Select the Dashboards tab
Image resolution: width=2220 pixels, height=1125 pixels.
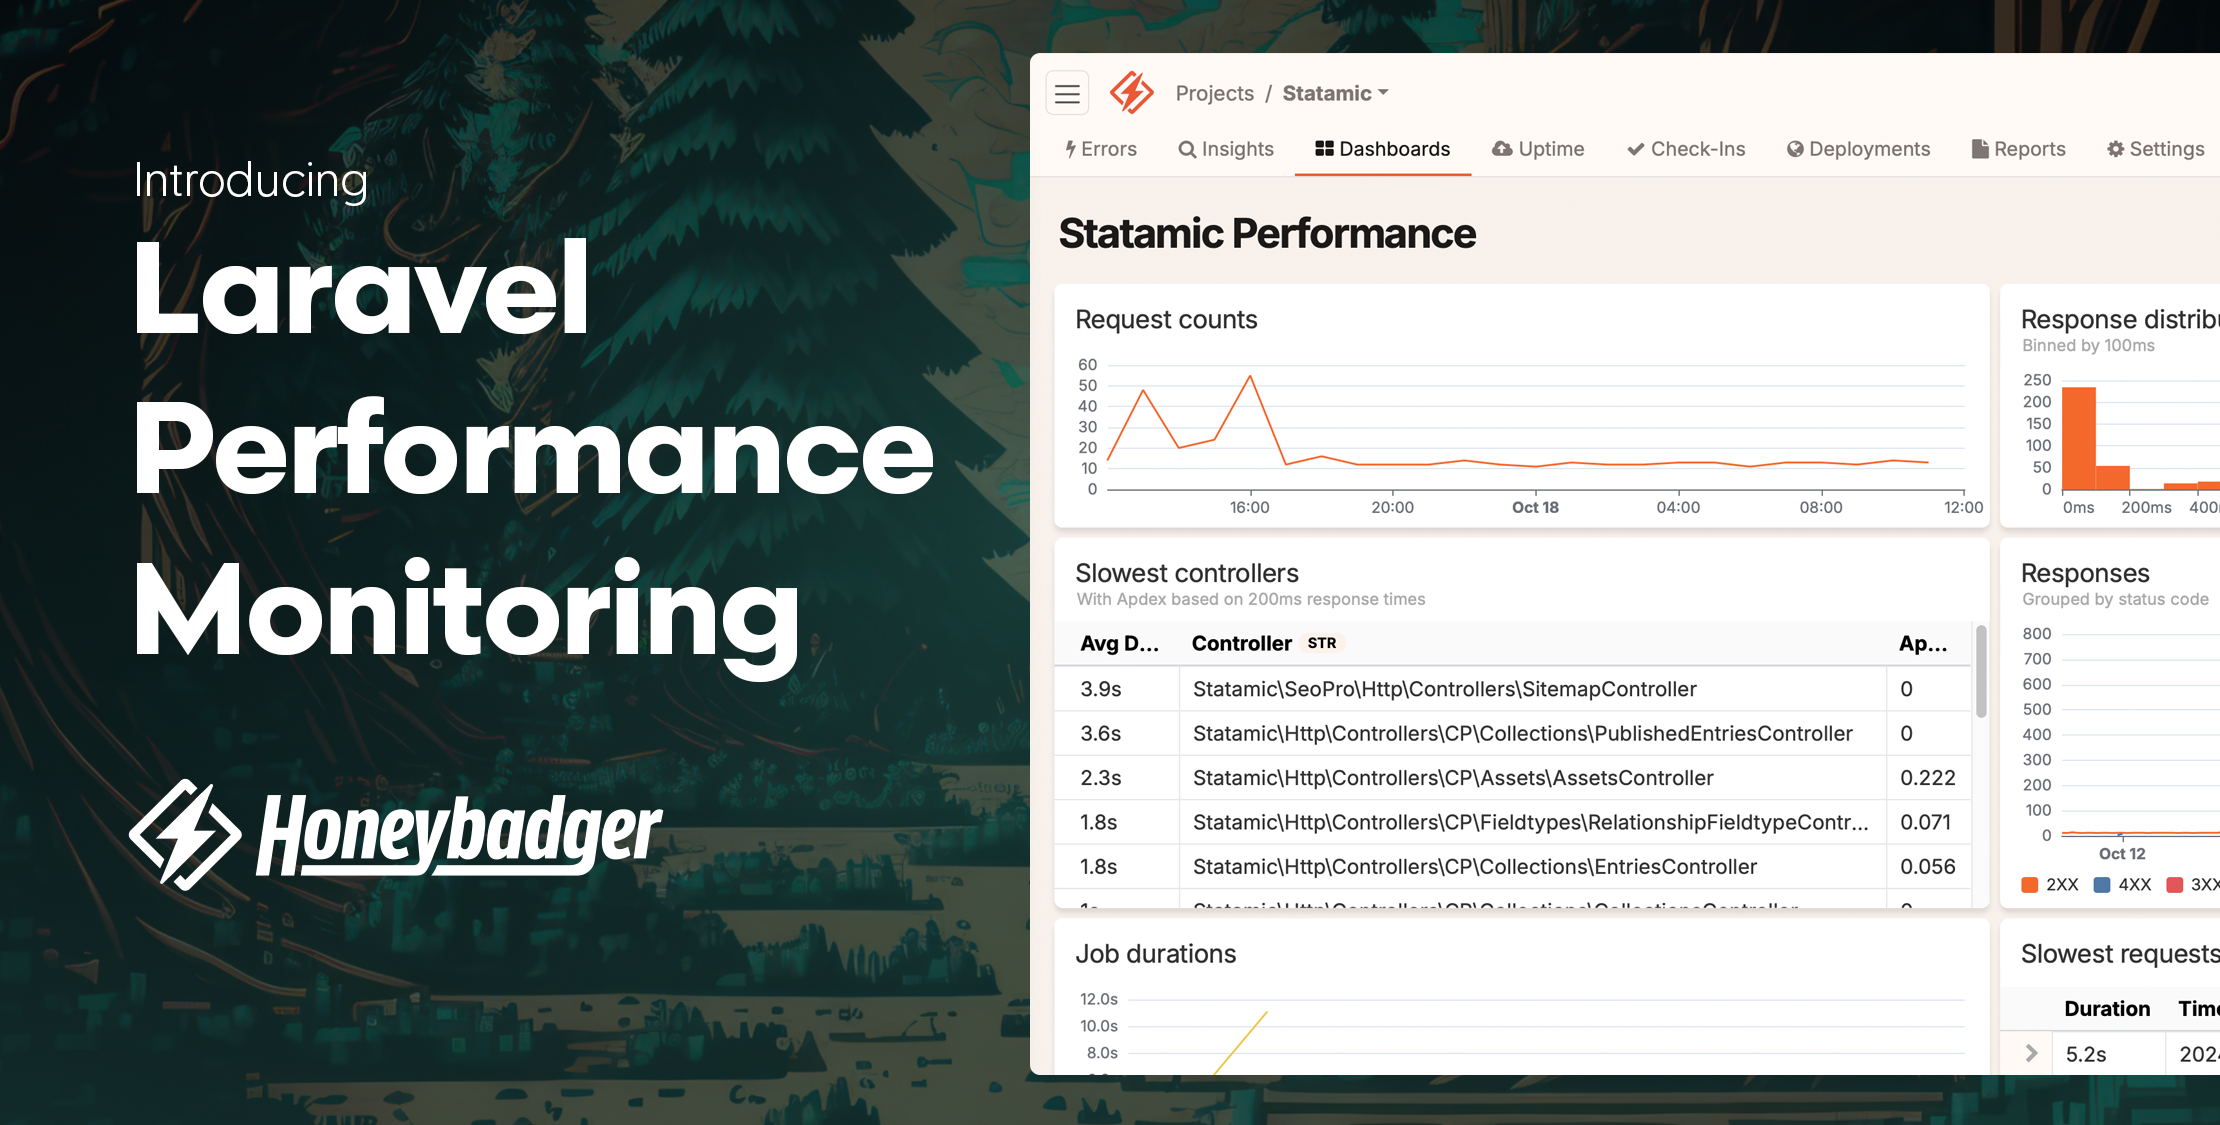[1381, 148]
